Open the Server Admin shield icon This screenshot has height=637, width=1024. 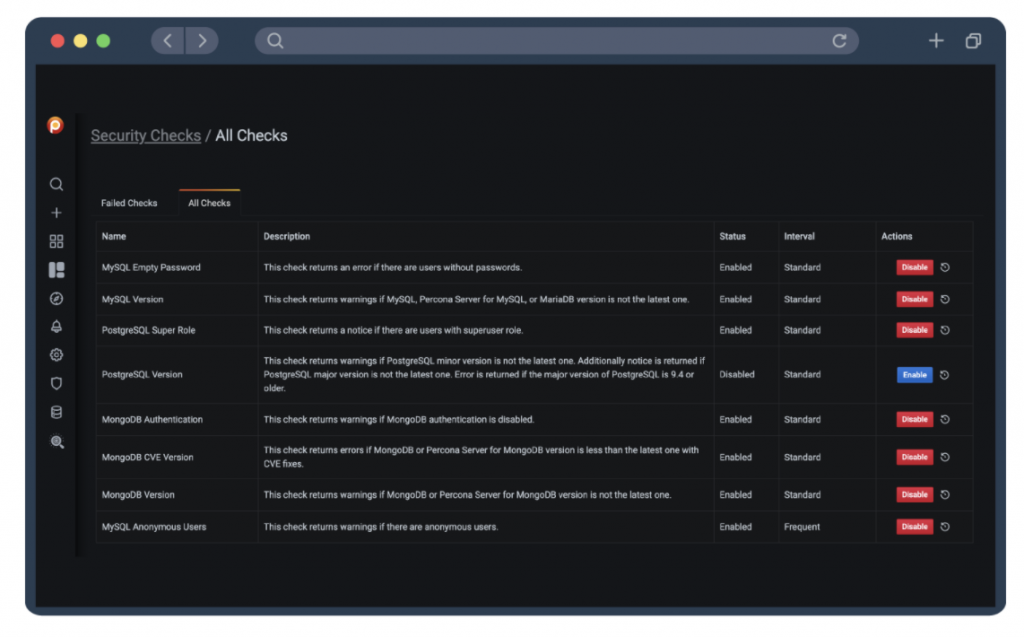point(56,384)
